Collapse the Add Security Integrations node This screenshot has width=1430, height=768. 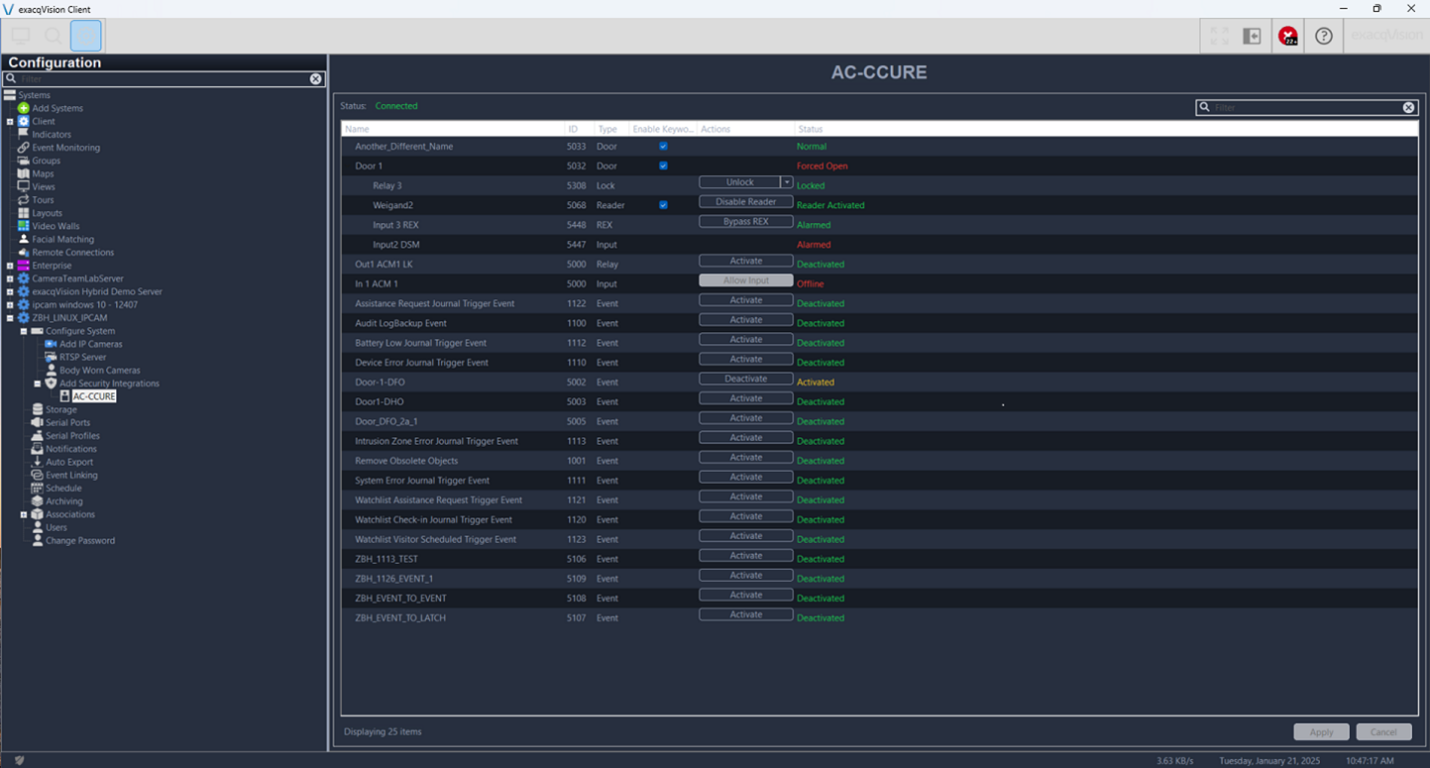tap(38, 383)
